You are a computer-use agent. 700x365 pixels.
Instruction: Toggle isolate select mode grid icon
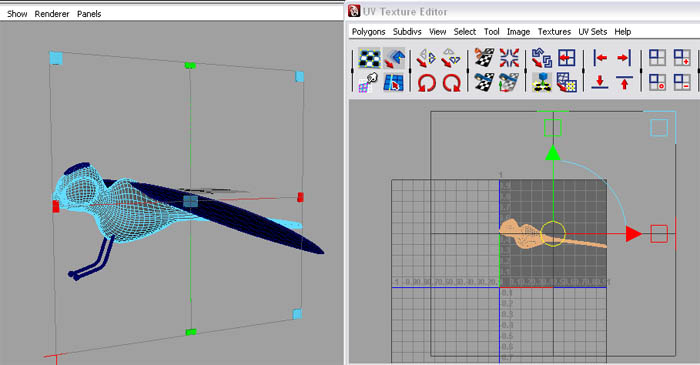pos(657,58)
